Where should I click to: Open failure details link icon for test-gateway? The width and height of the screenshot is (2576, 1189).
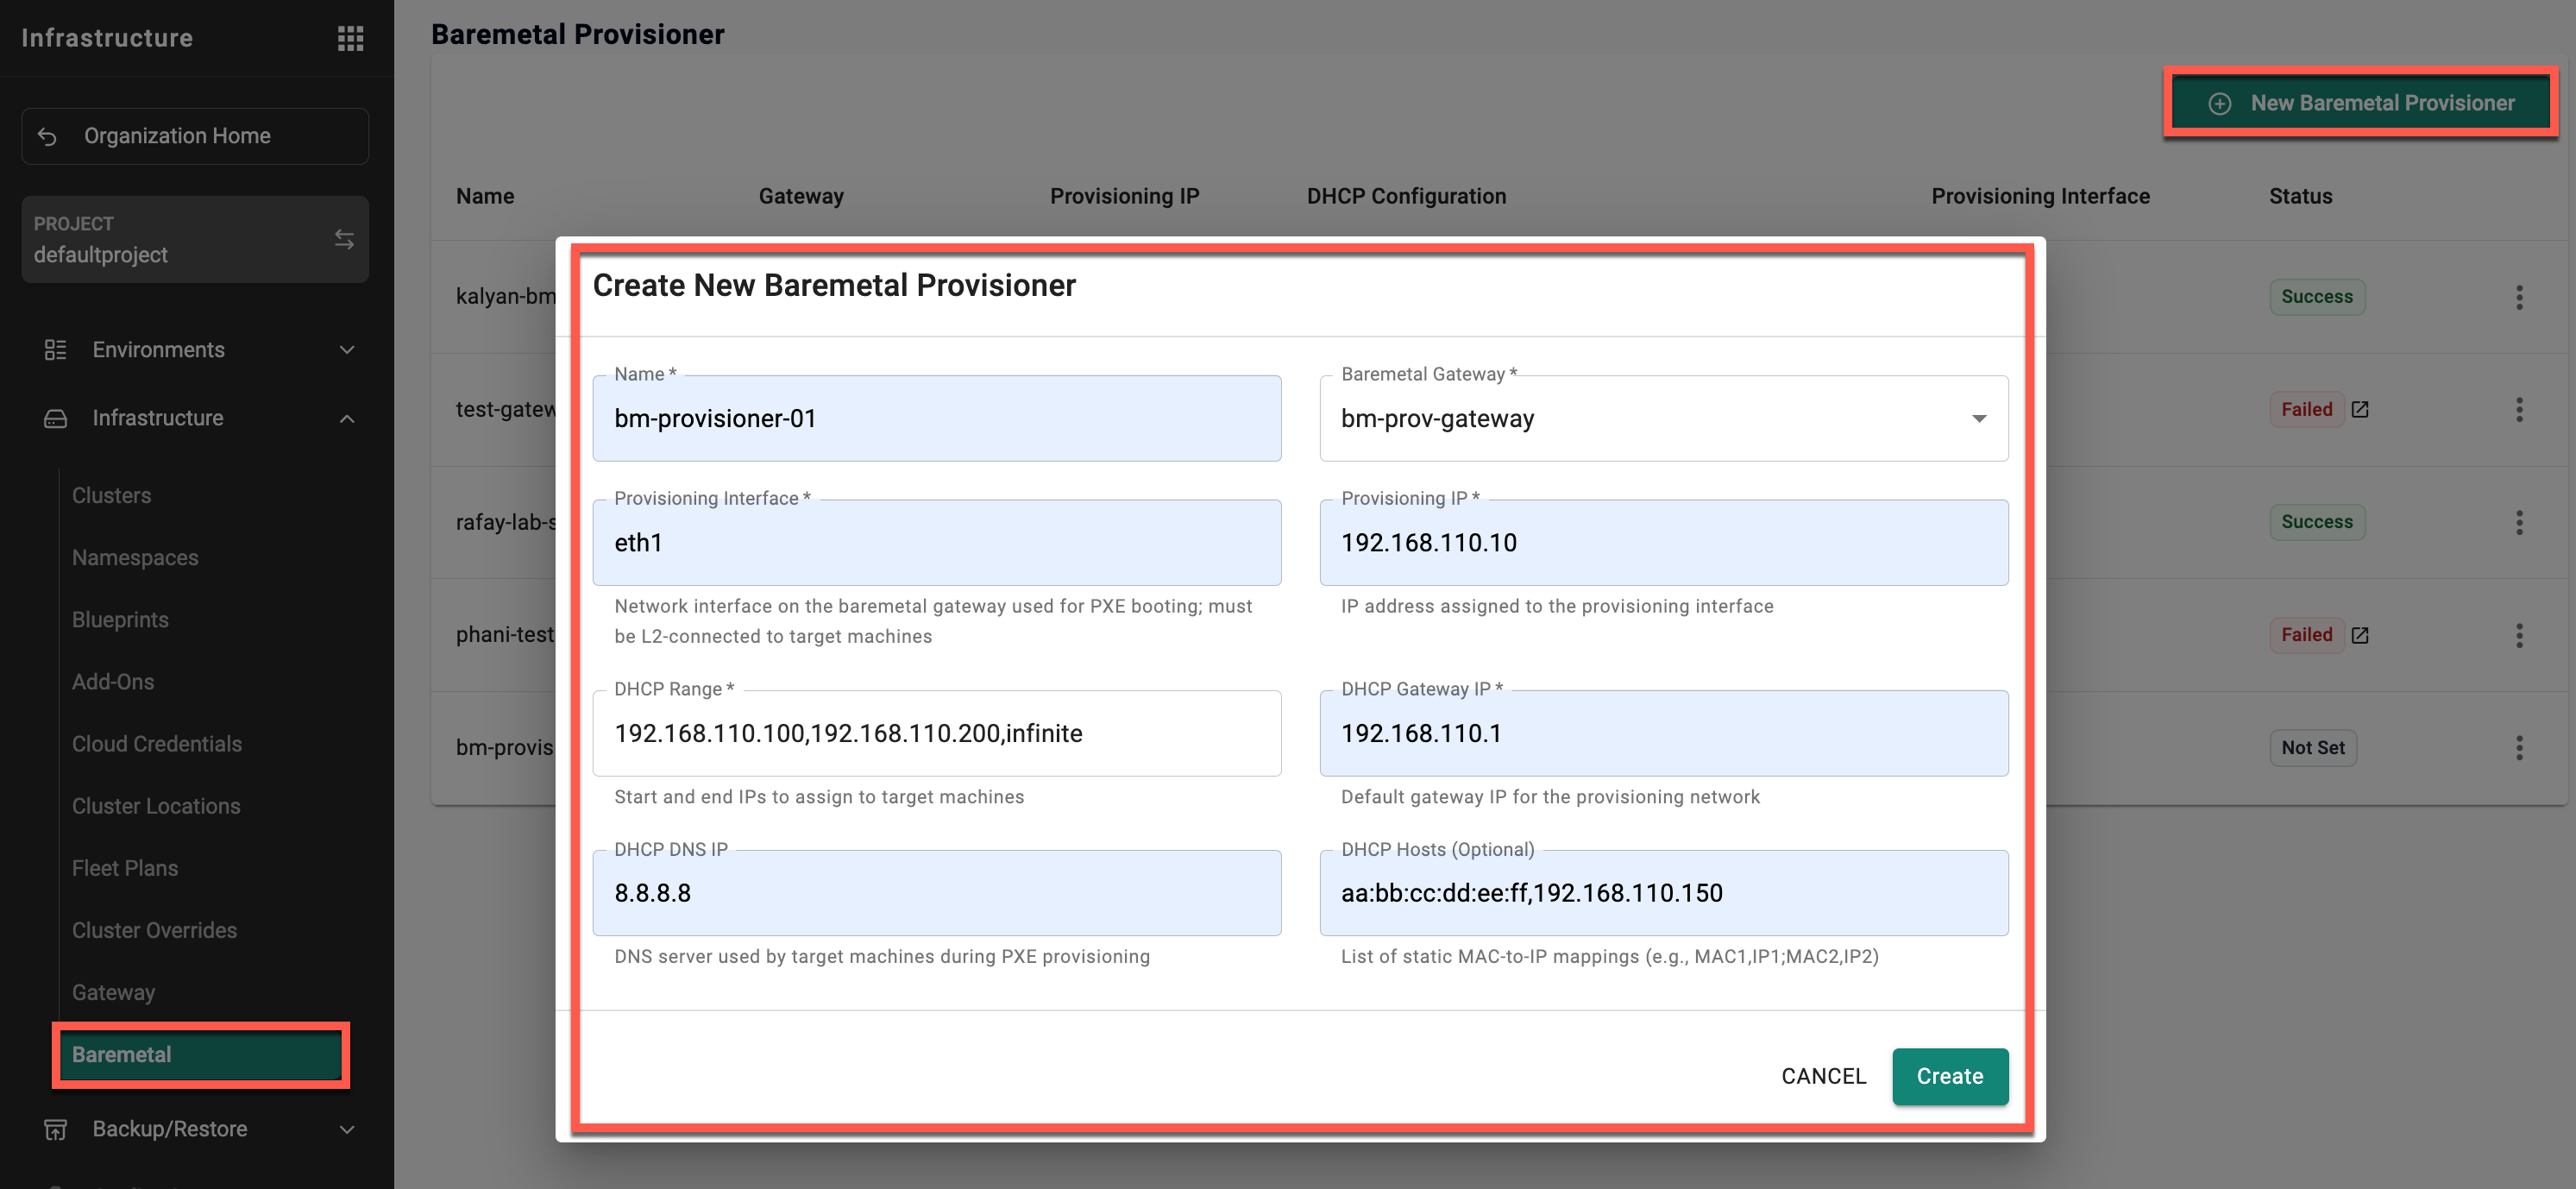(x=2360, y=409)
